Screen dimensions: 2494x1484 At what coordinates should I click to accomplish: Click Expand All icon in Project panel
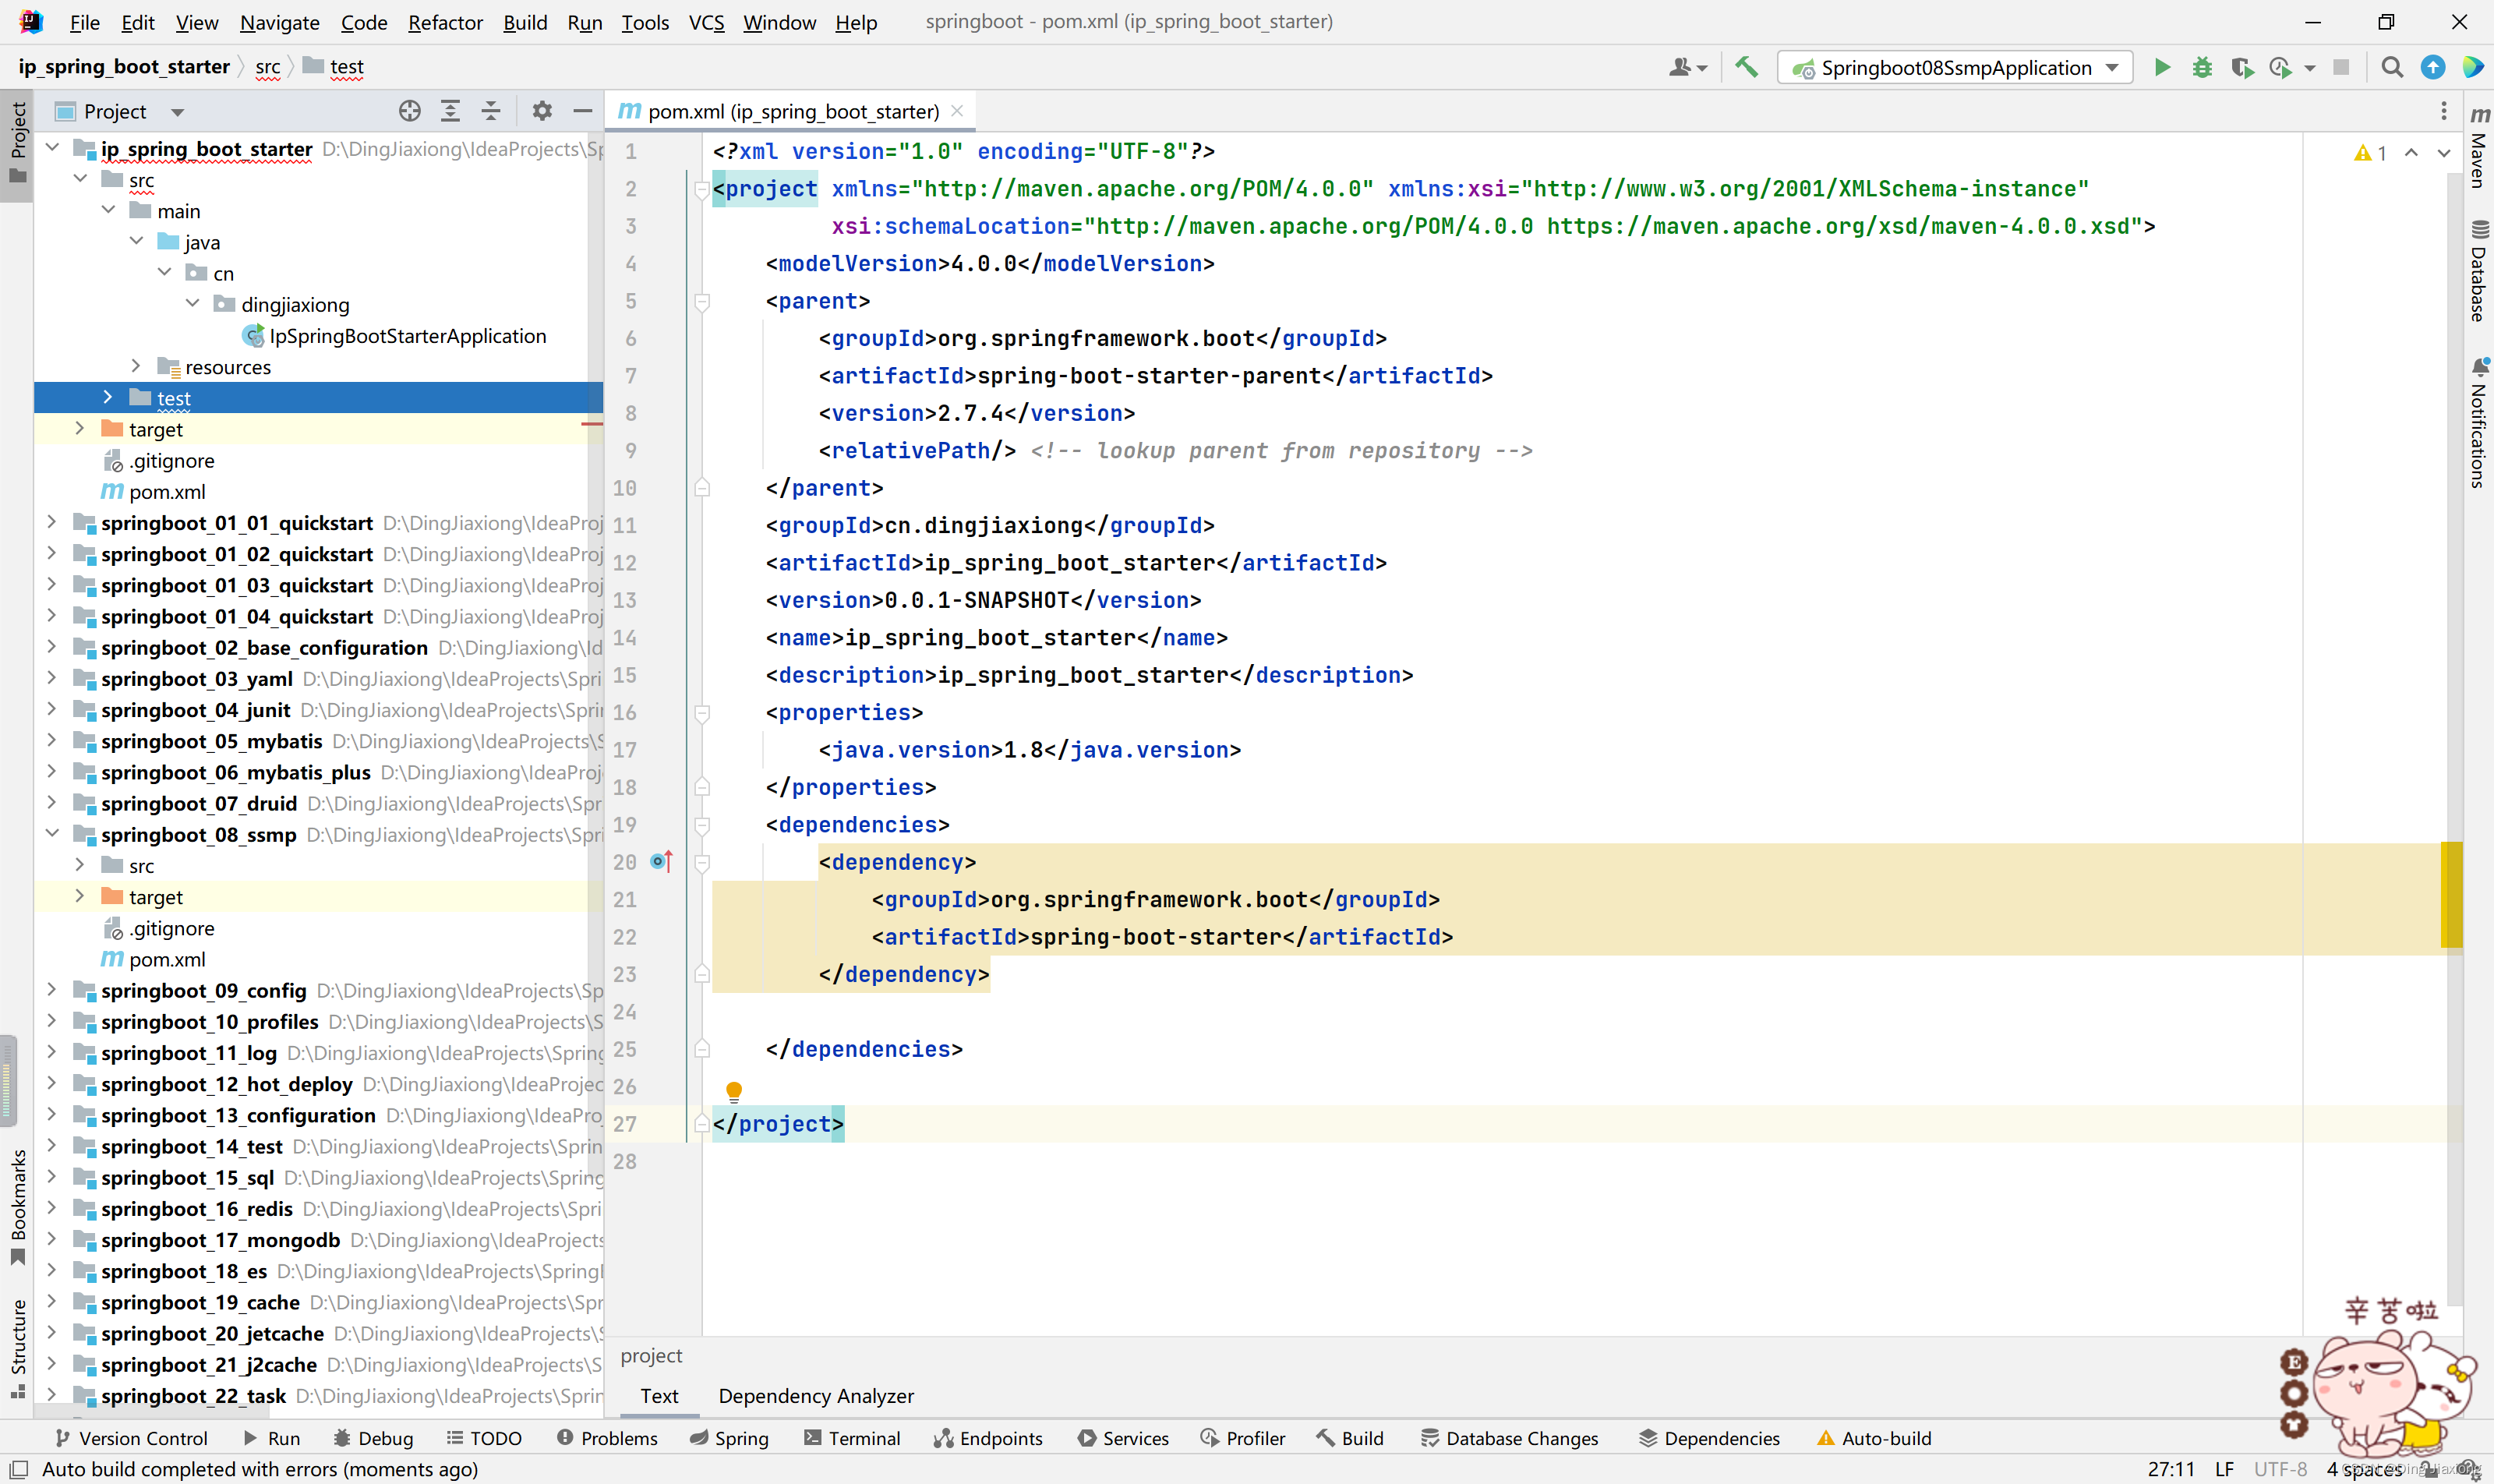(451, 111)
